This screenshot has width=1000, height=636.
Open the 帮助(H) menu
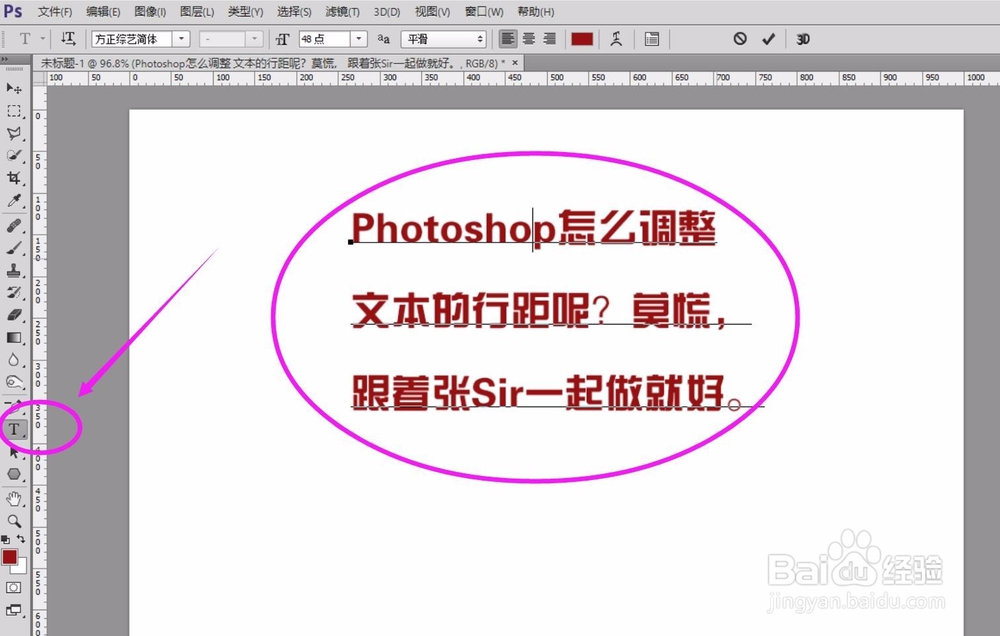point(536,11)
